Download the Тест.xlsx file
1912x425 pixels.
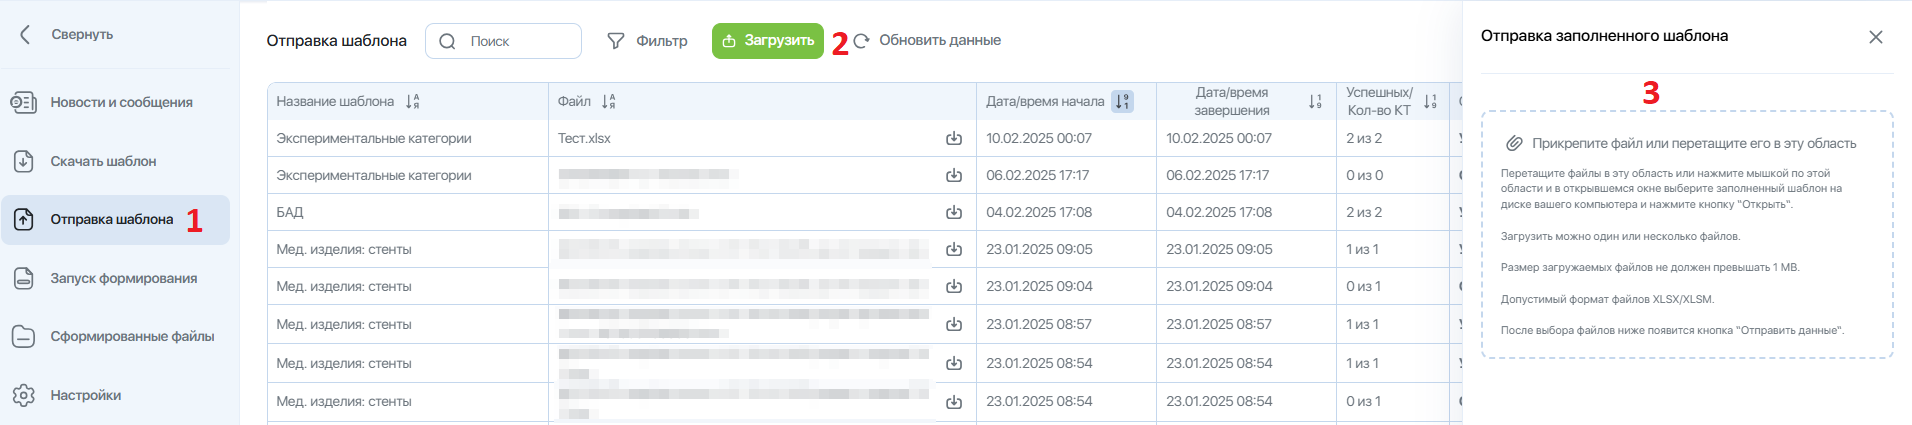pos(954,138)
